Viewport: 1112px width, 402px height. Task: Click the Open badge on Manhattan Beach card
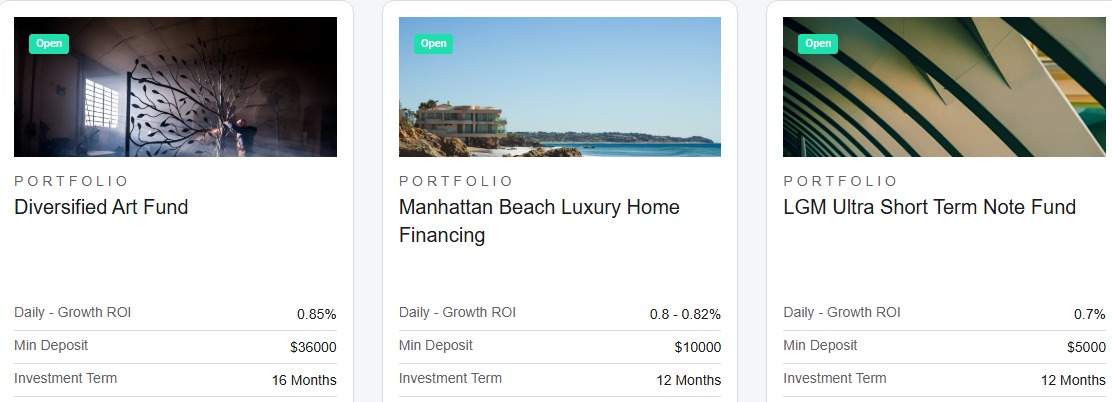(x=433, y=44)
